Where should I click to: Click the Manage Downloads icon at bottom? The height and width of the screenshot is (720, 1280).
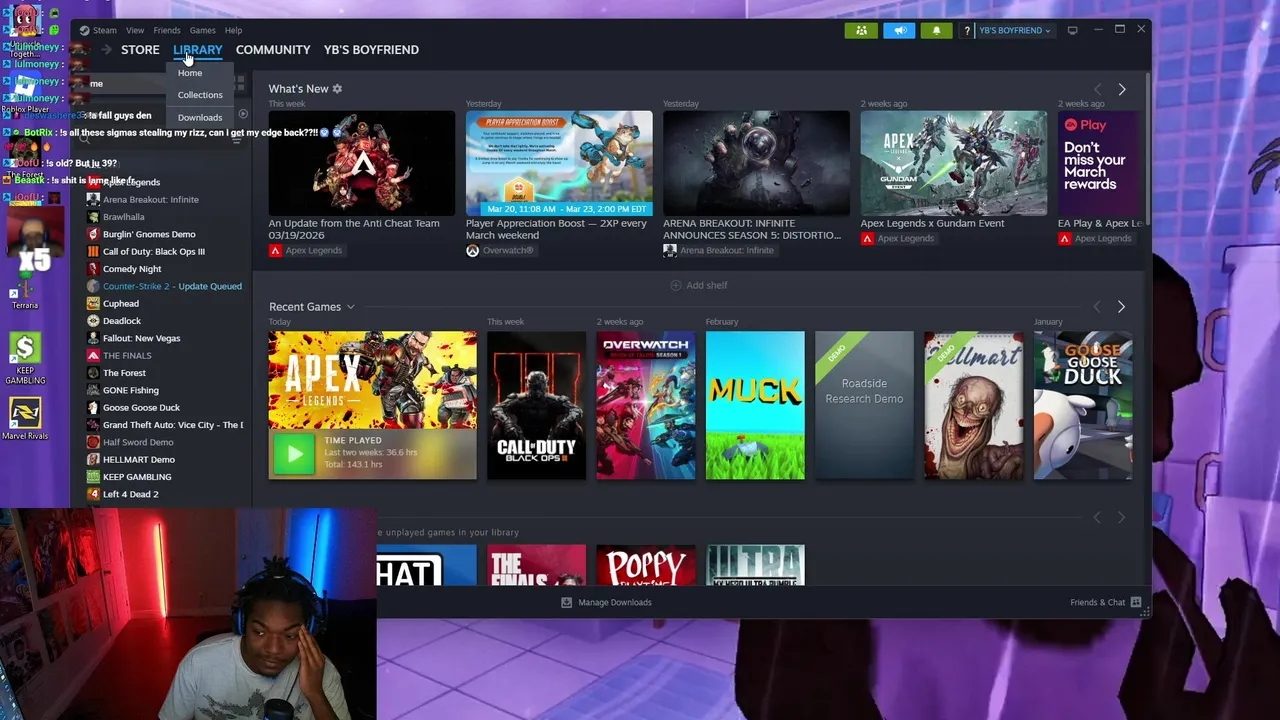[x=566, y=602]
